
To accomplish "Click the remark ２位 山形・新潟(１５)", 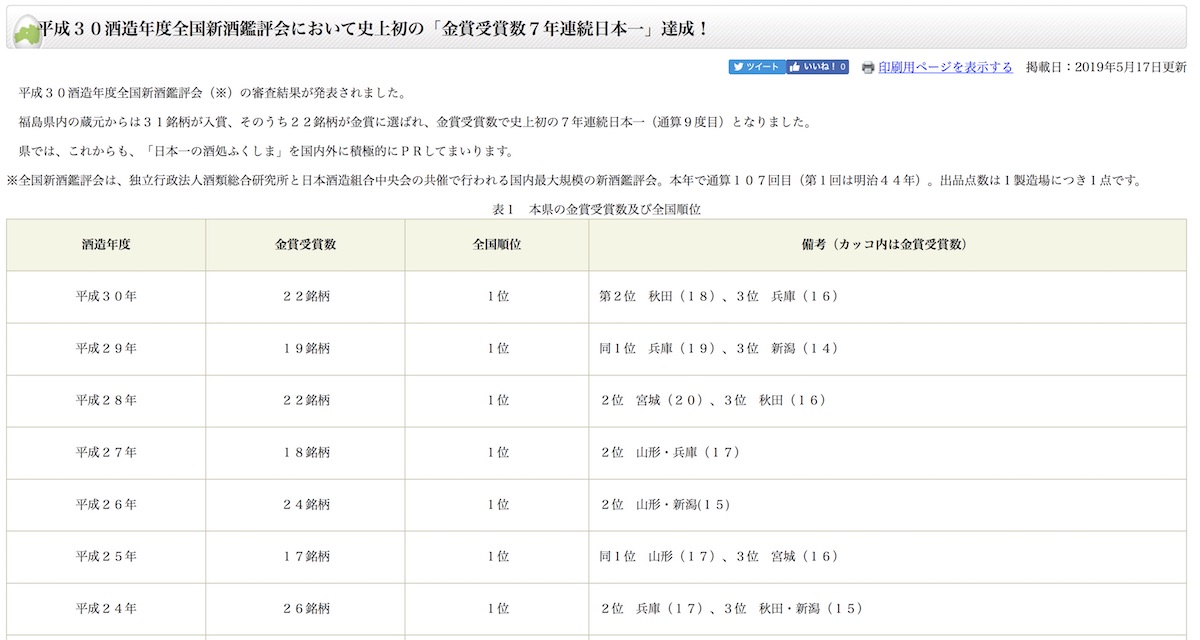I will pos(664,505).
